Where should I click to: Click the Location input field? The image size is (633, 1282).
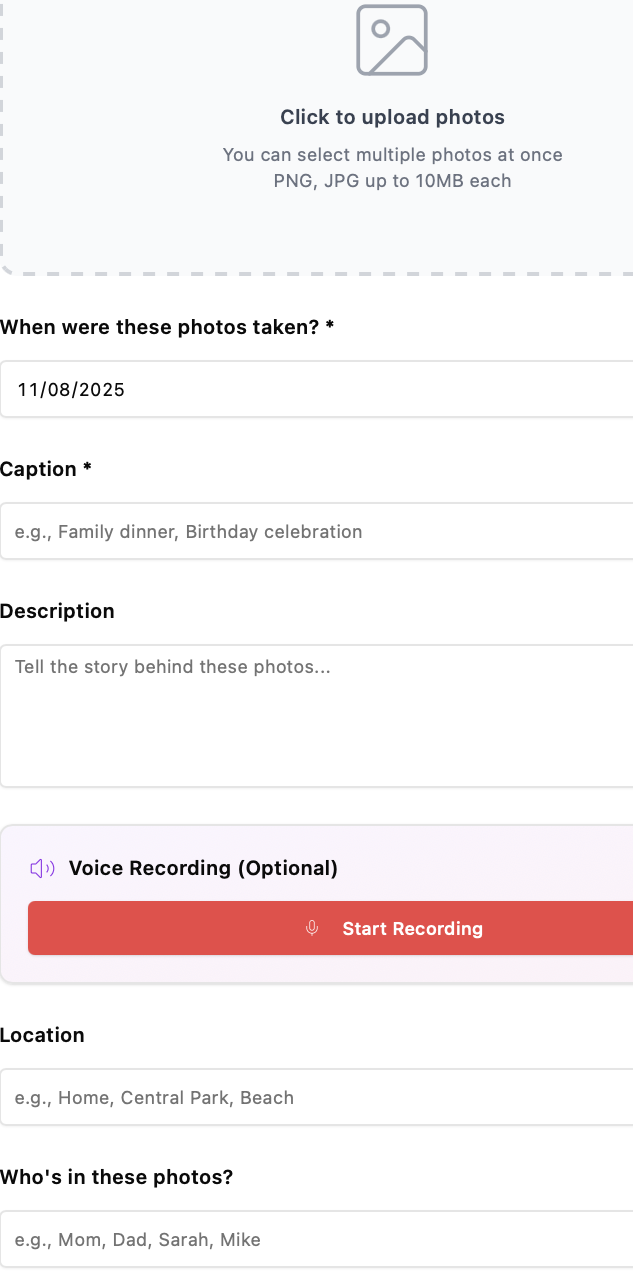(x=316, y=1097)
